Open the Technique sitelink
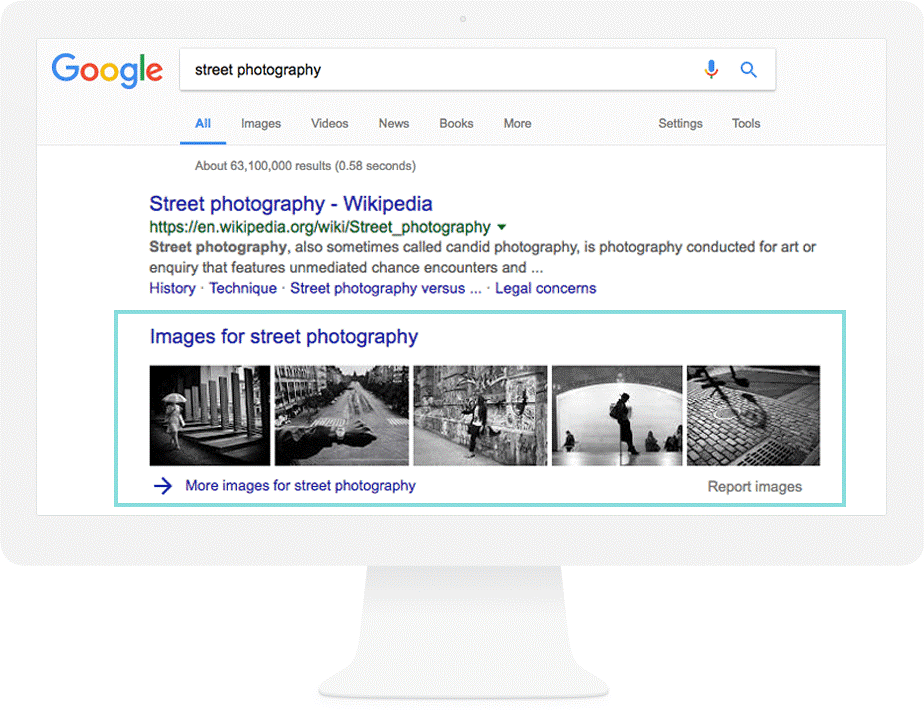 click(x=243, y=289)
